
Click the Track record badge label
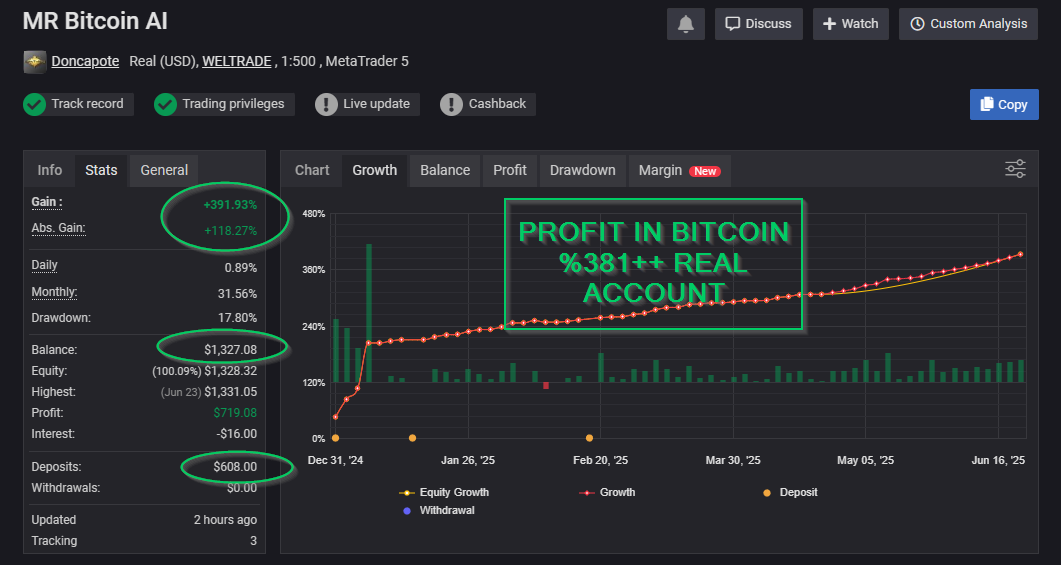point(87,104)
